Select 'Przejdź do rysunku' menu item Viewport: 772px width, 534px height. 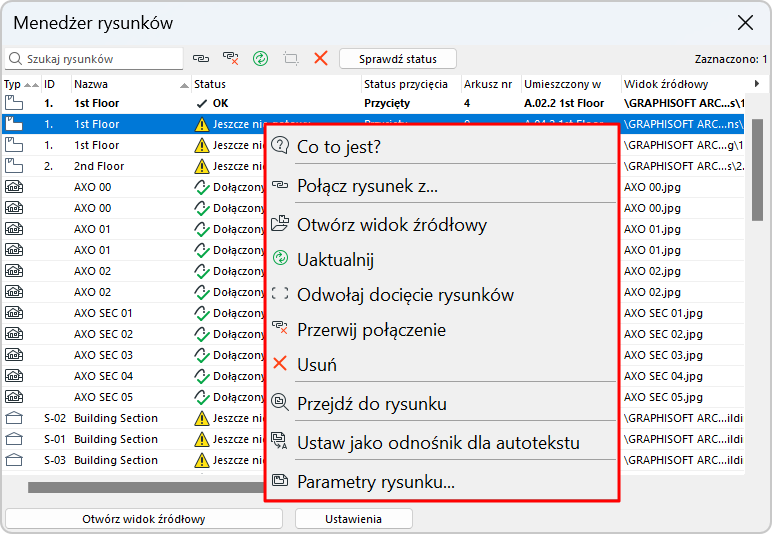click(x=442, y=404)
